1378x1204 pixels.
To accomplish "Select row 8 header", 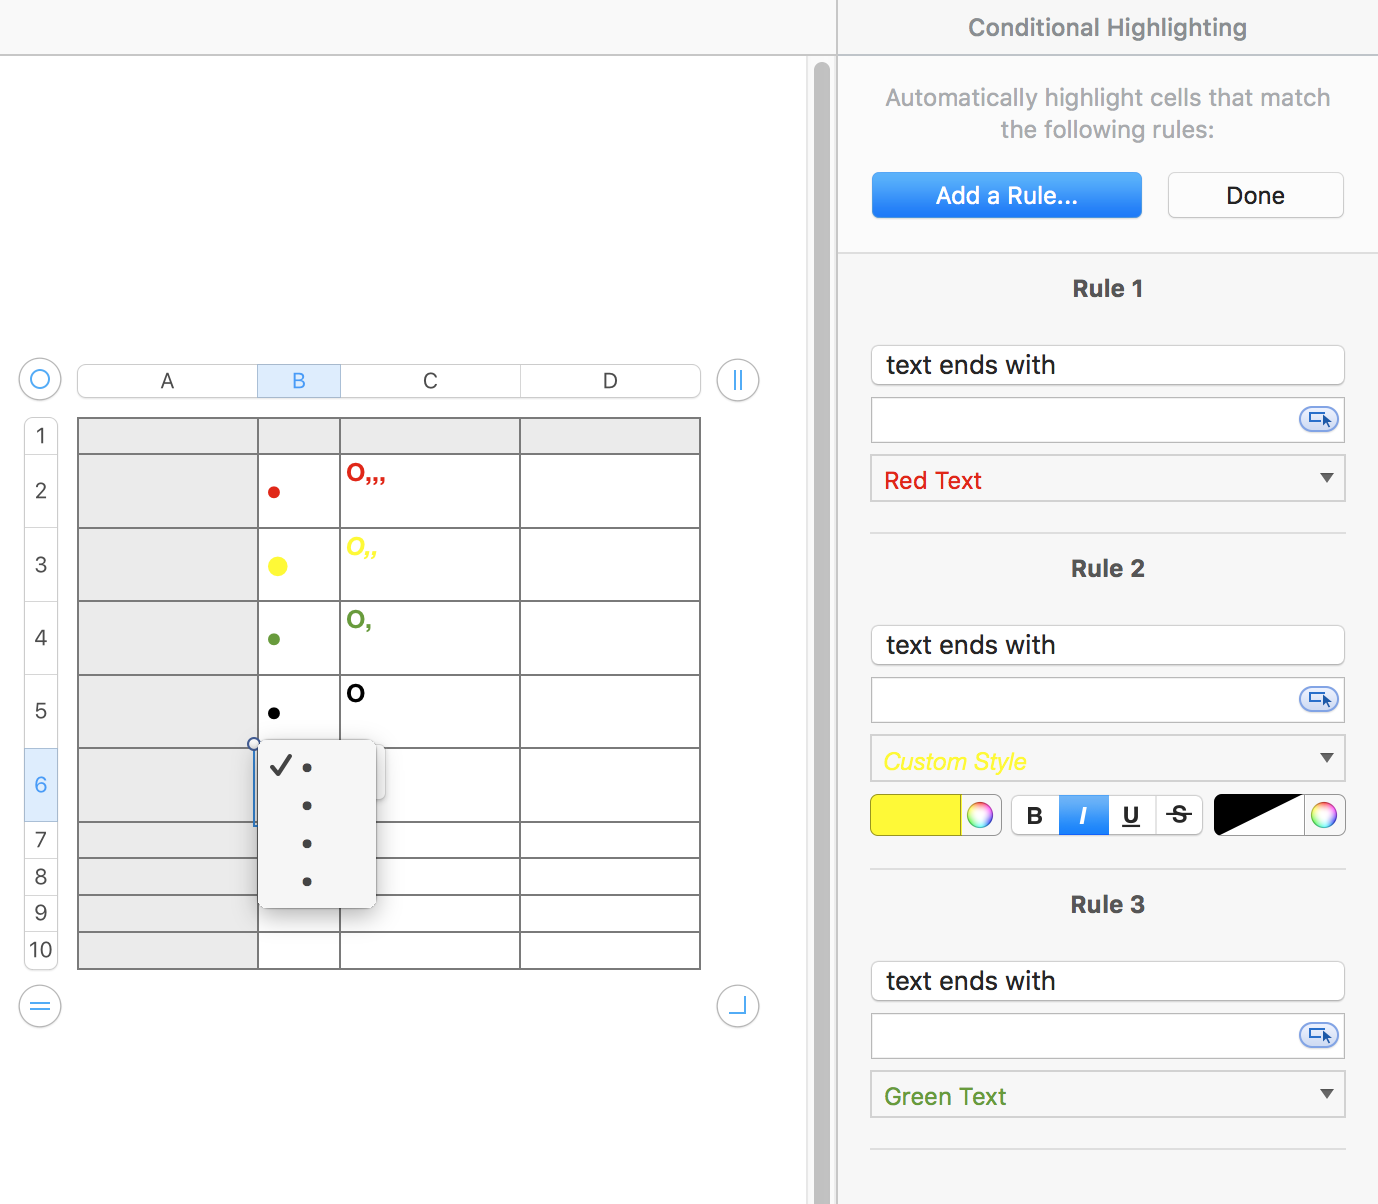I will pyautogui.click(x=41, y=877).
